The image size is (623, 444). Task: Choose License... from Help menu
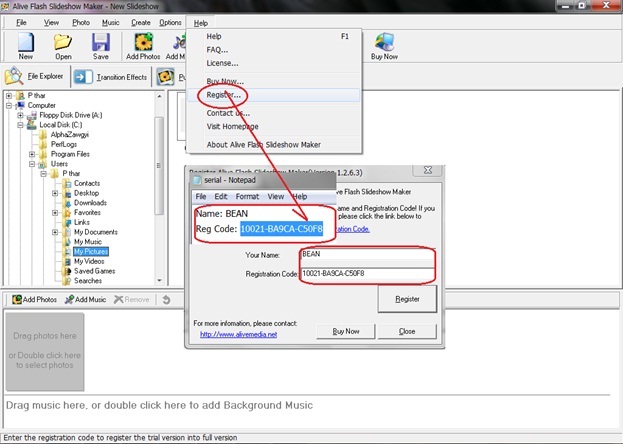pyautogui.click(x=273, y=63)
